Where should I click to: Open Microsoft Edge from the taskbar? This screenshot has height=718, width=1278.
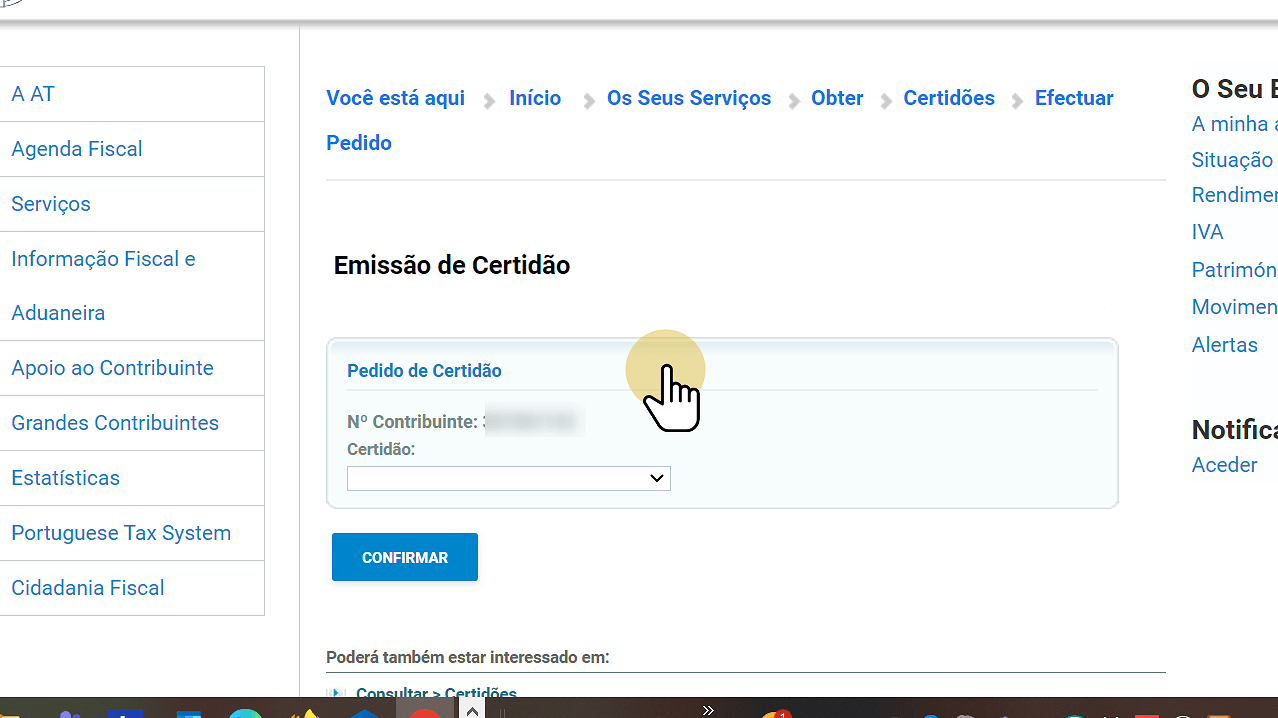[245, 713]
